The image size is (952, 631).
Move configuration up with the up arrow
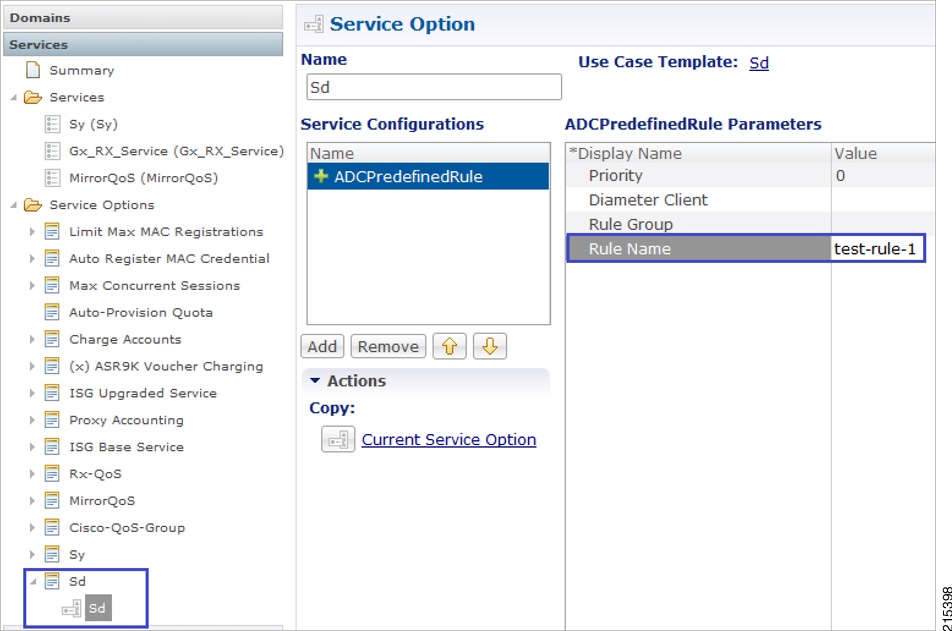pos(449,346)
